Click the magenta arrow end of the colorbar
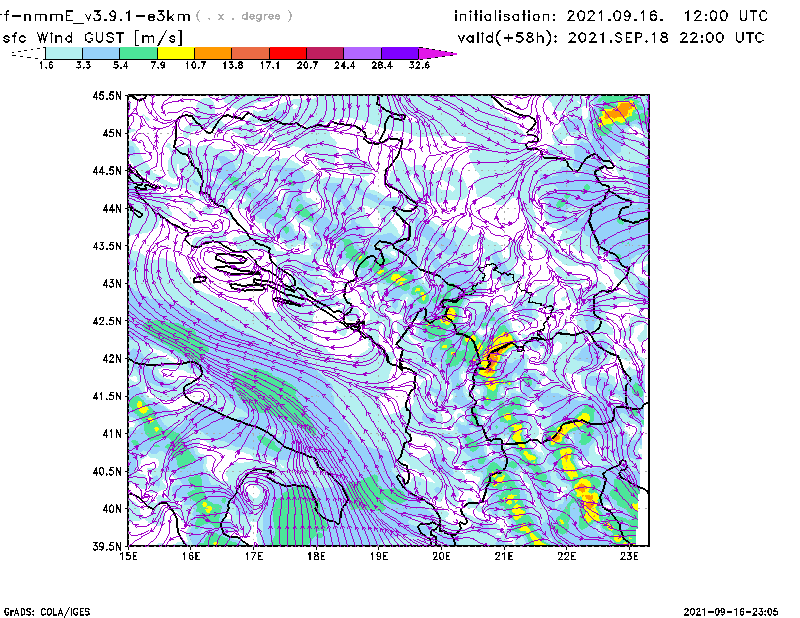 (x=437, y=53)
